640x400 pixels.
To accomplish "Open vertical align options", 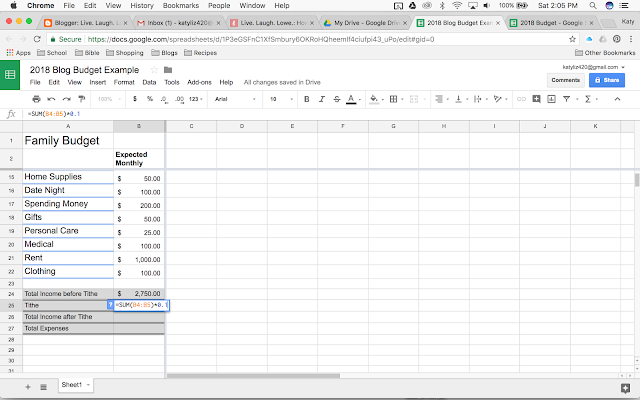I will [x=458, y=99].
